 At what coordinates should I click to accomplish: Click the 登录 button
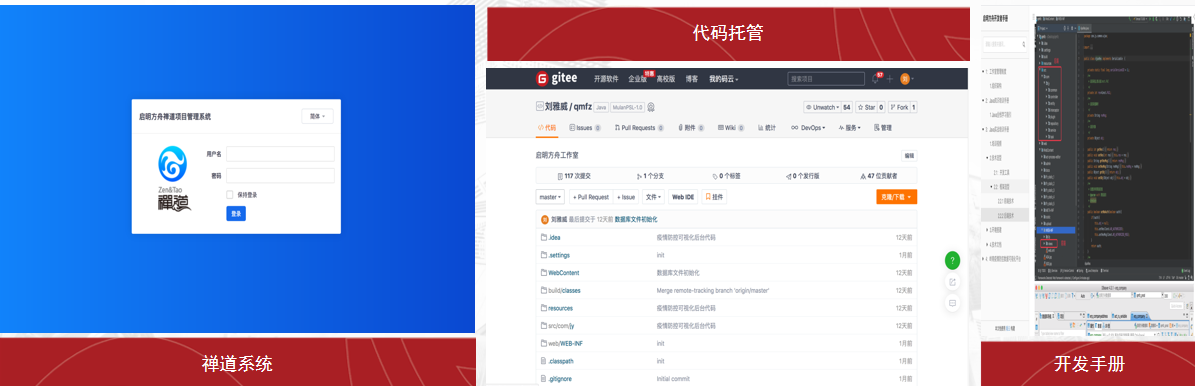click(236, 214)
